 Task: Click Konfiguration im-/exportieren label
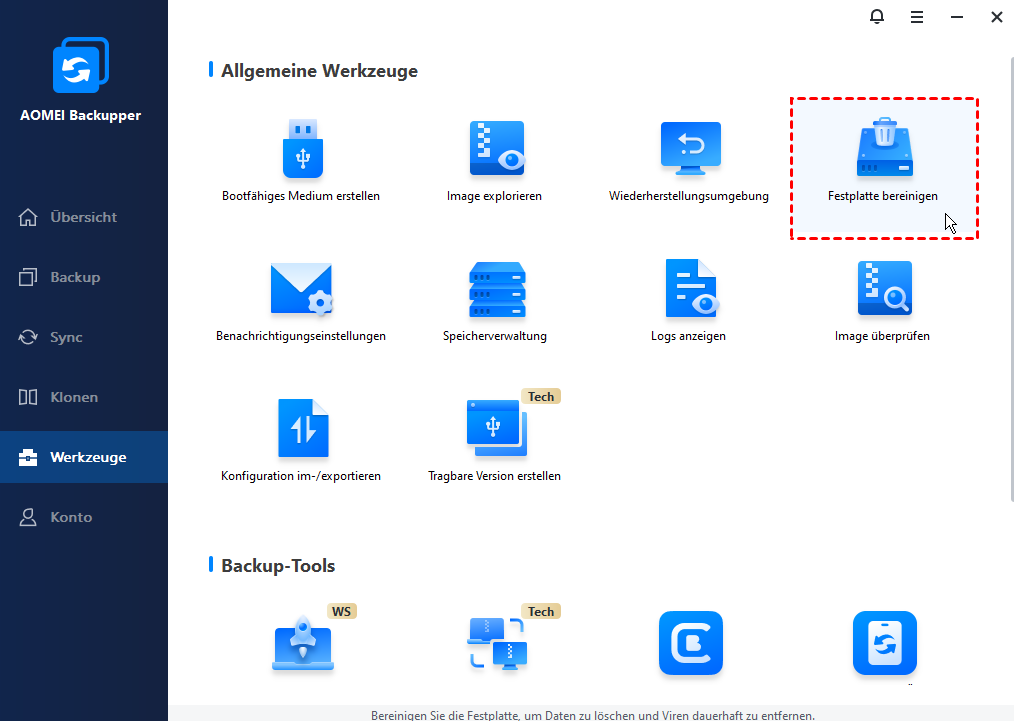click(x=301, y=476)
